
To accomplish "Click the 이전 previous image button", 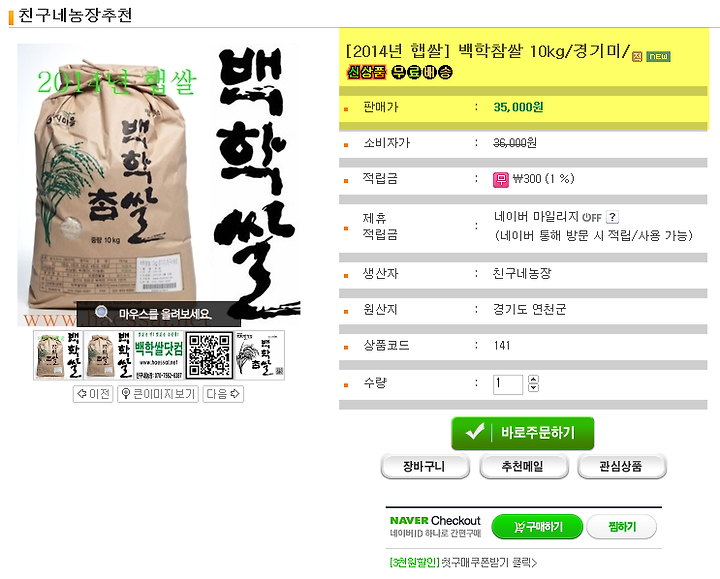I will [93, 394].
